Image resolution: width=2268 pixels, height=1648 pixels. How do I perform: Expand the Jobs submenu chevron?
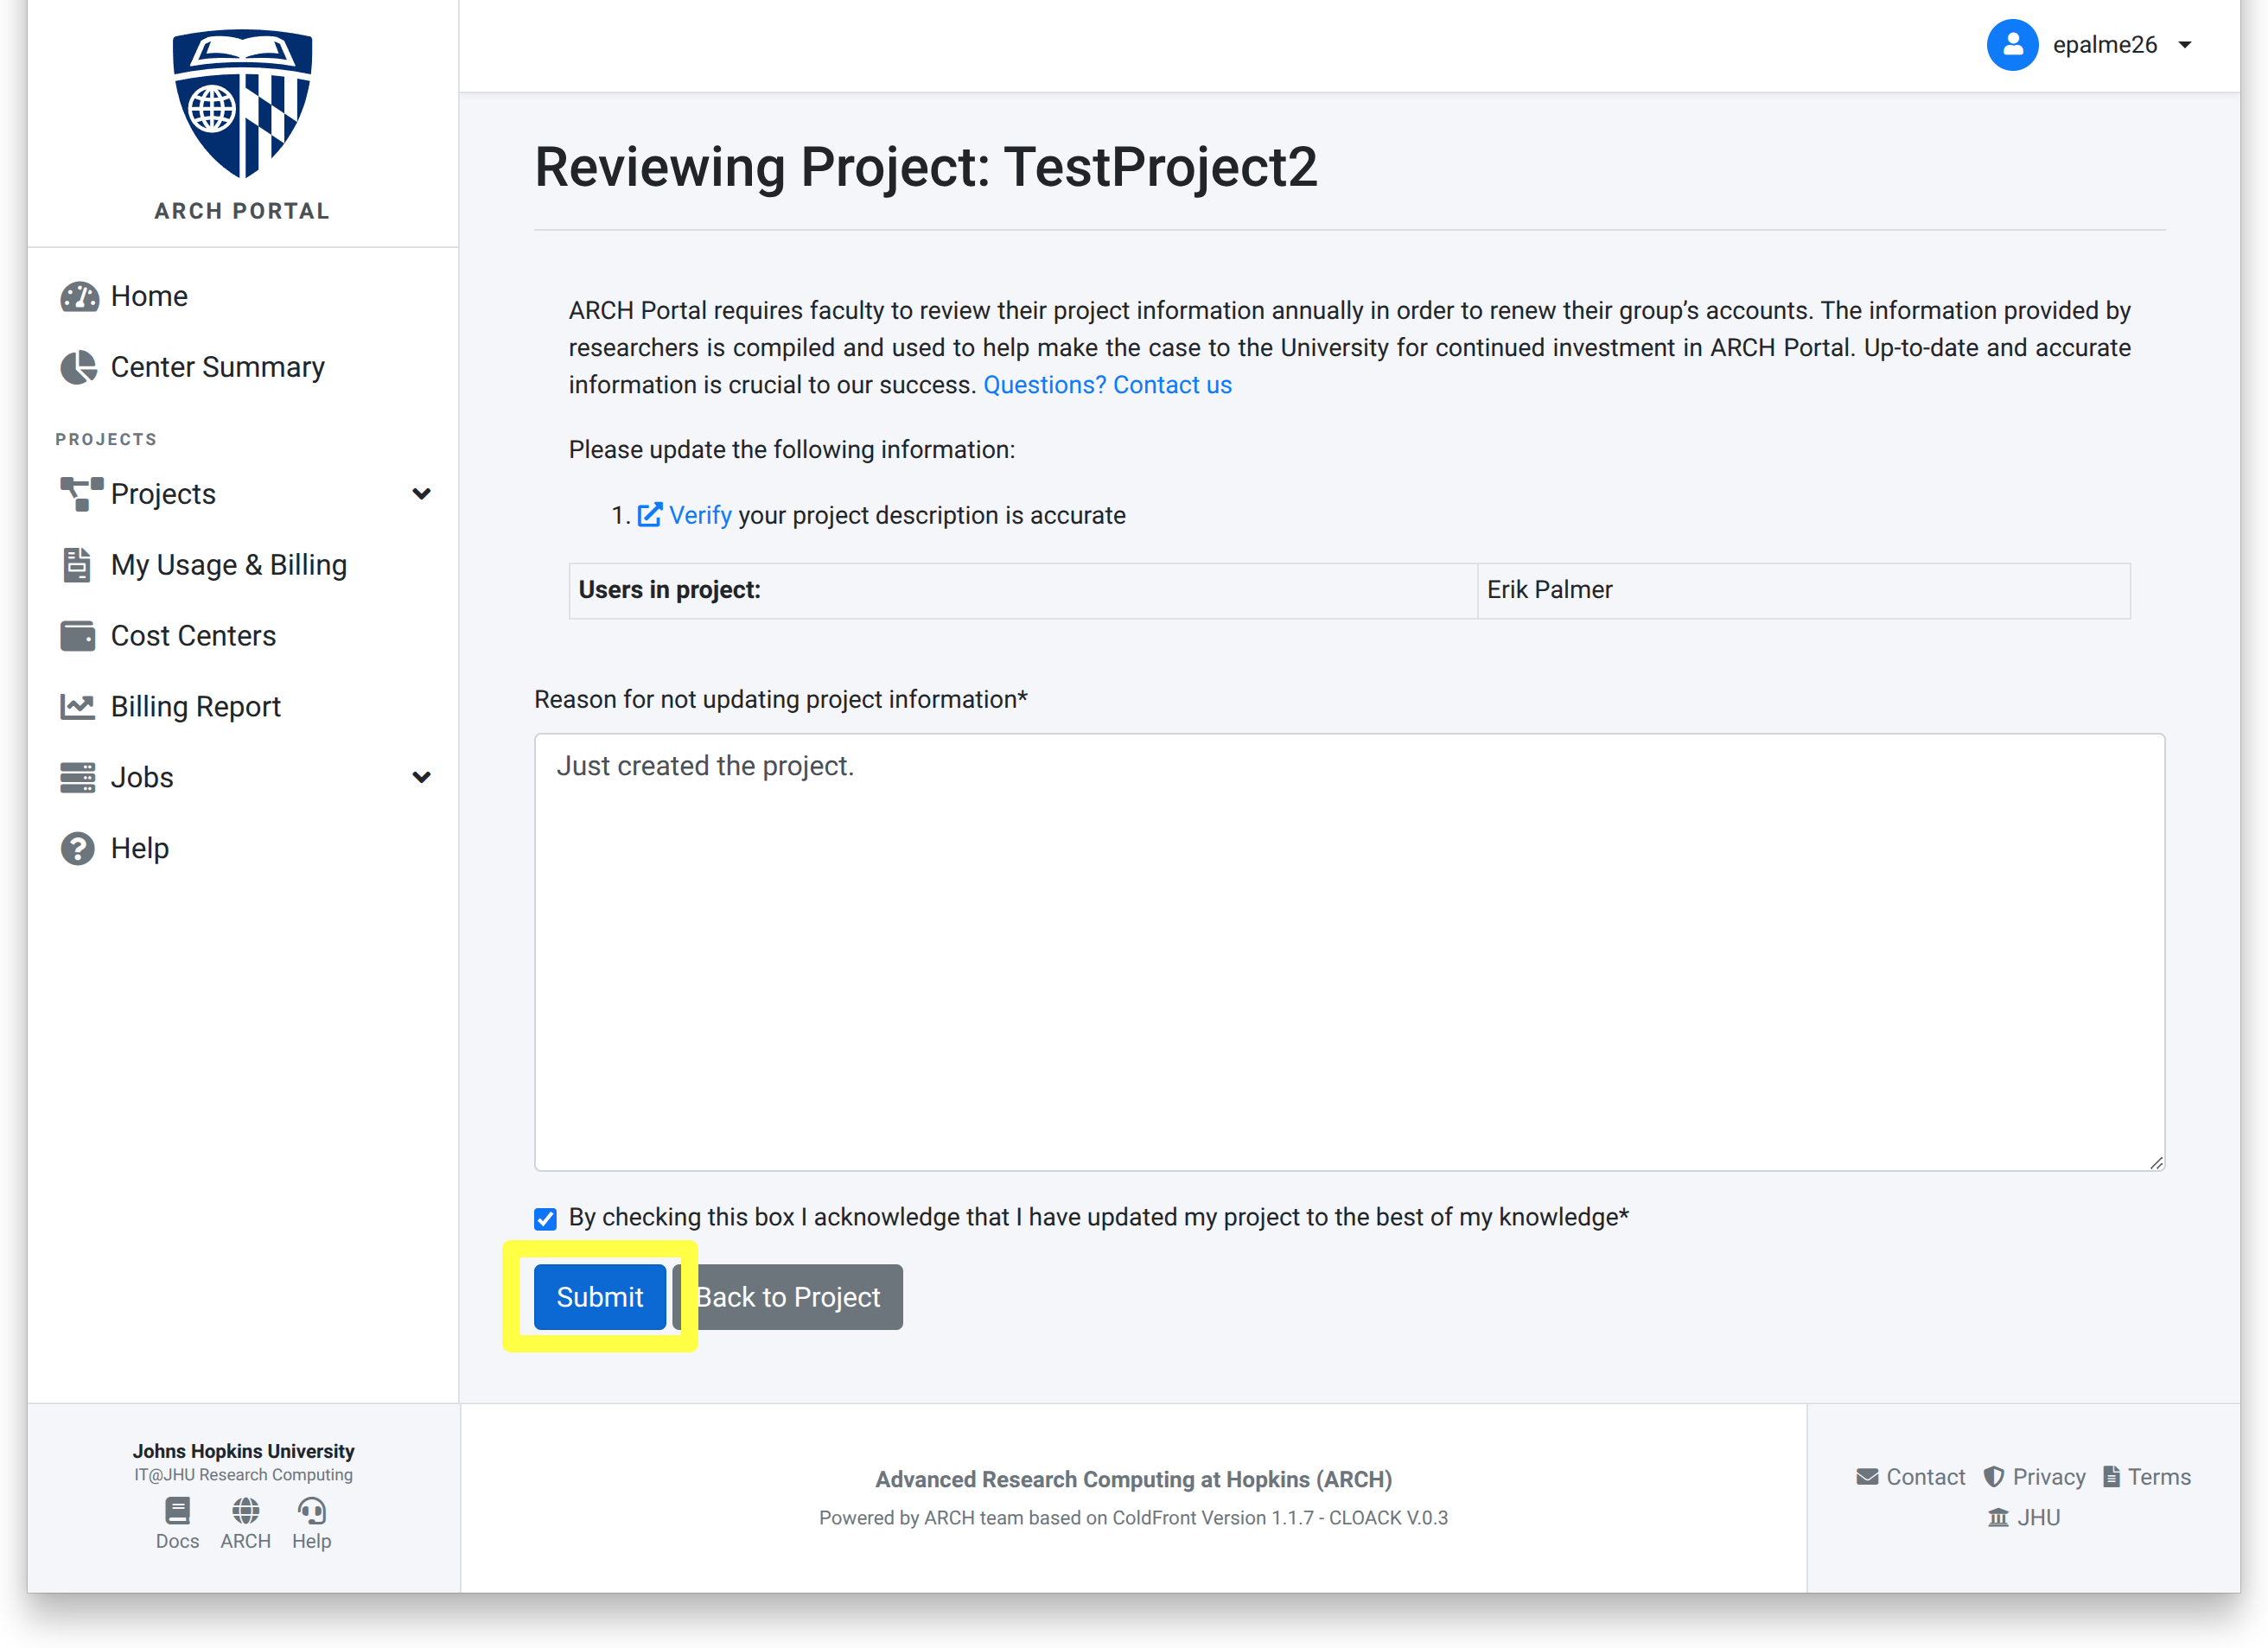coord(422,778)
